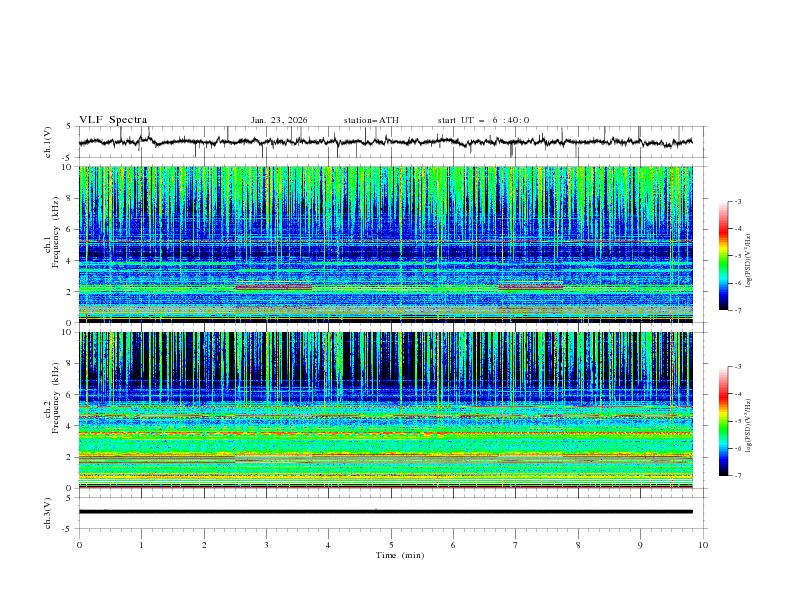Select the "ch.1(V)" vertical axis label

tap(48, 142)
